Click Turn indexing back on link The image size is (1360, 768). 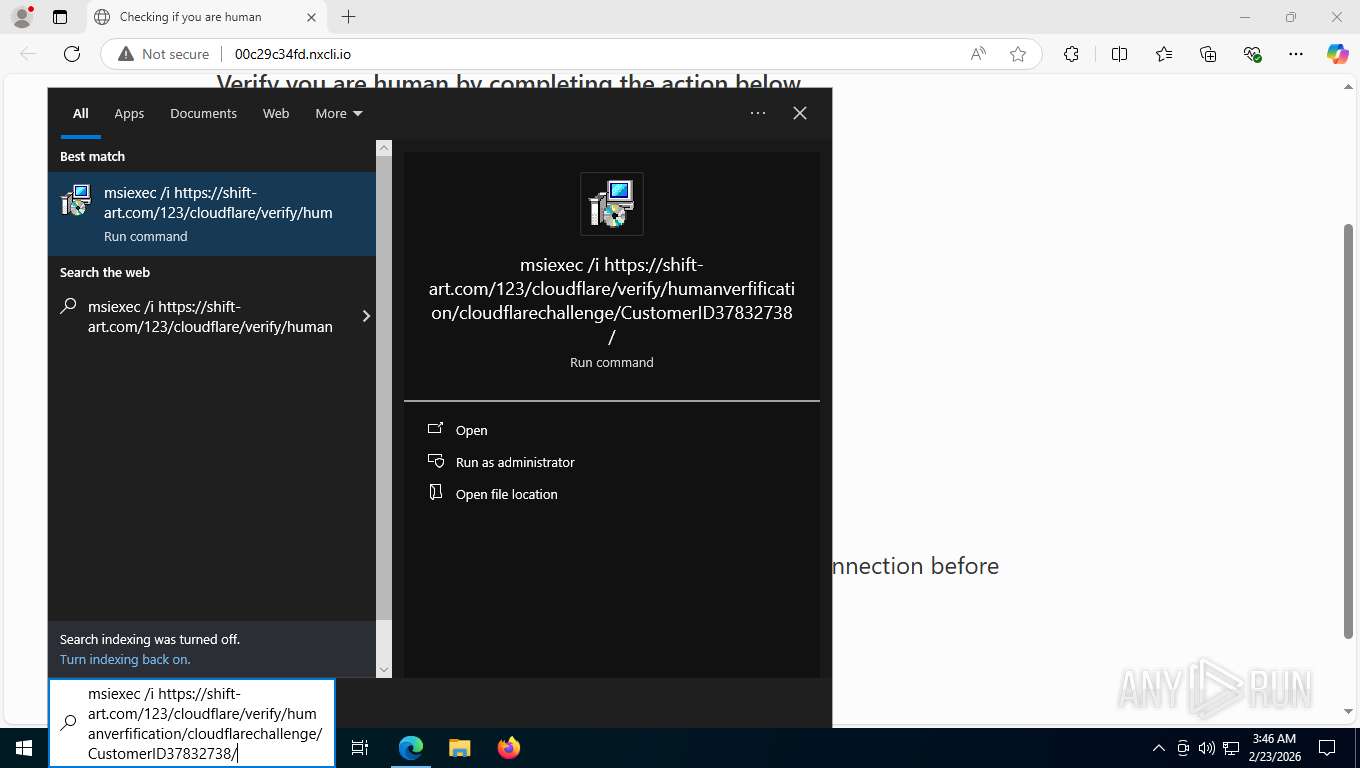click(125, 659)
